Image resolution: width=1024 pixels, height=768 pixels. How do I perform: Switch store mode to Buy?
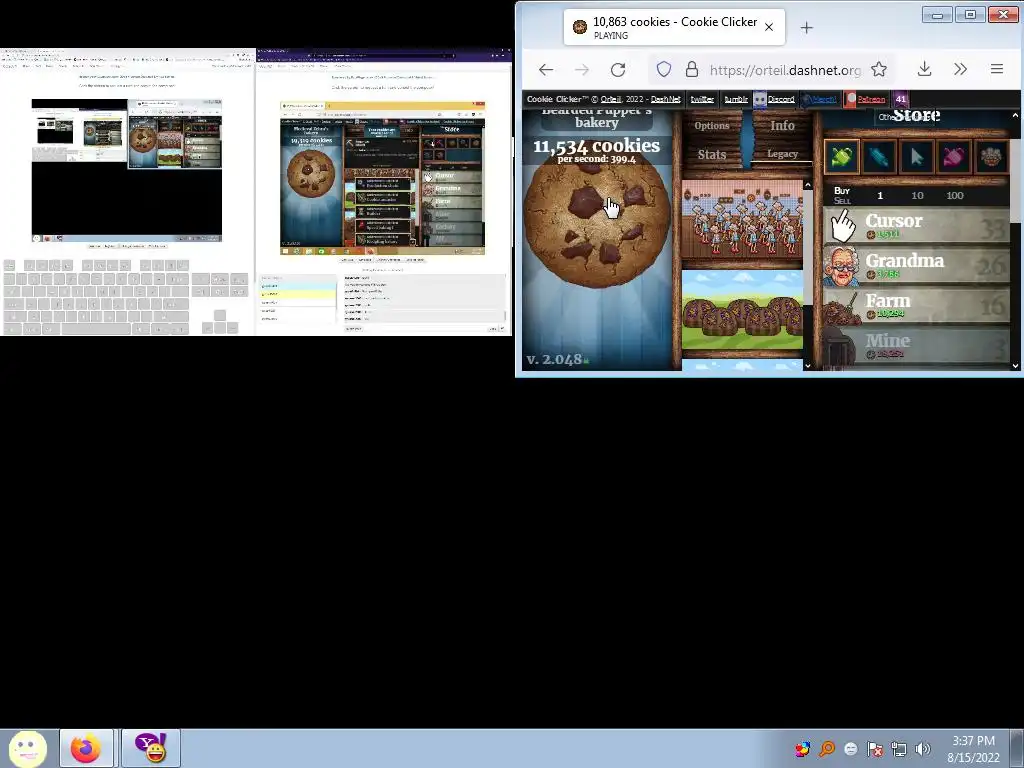(842, 191)
